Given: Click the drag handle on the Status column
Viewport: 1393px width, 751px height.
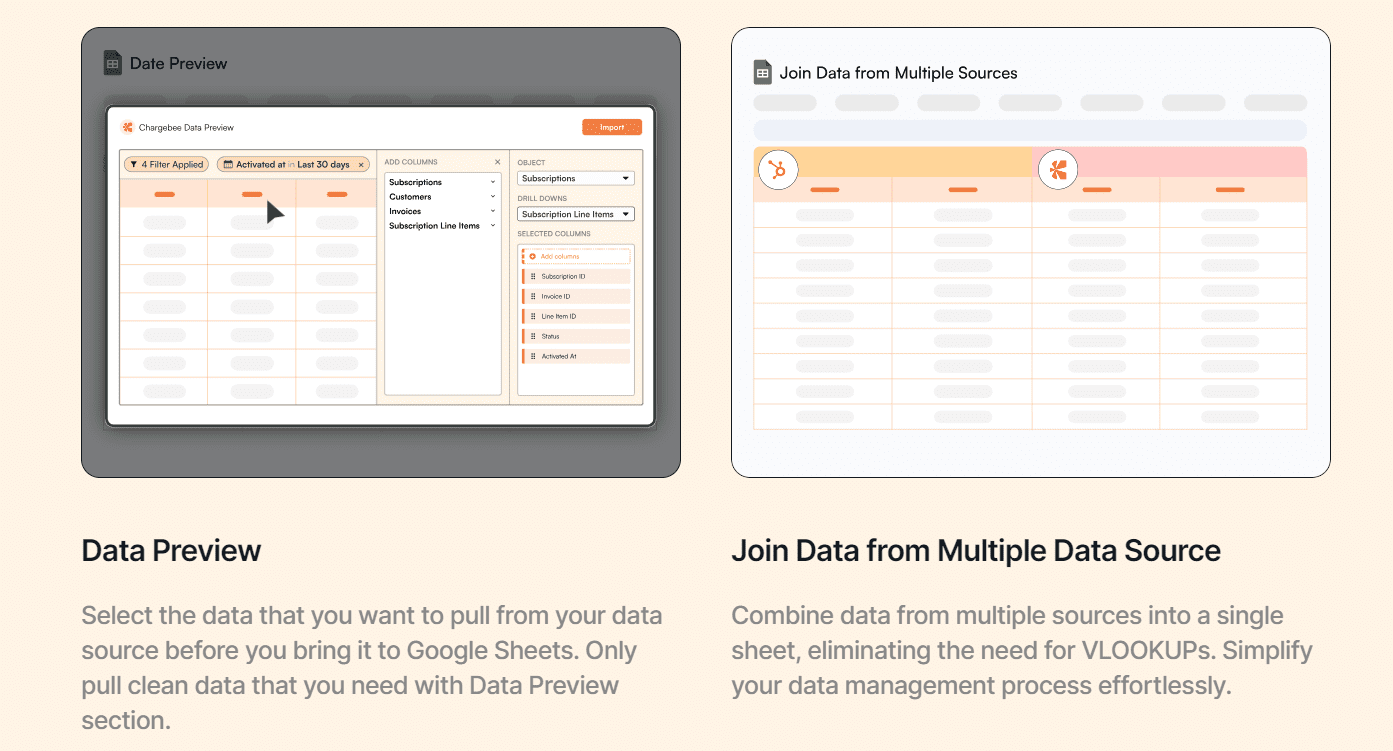Looking at the screenshot, I should click(x=533, y=336).
